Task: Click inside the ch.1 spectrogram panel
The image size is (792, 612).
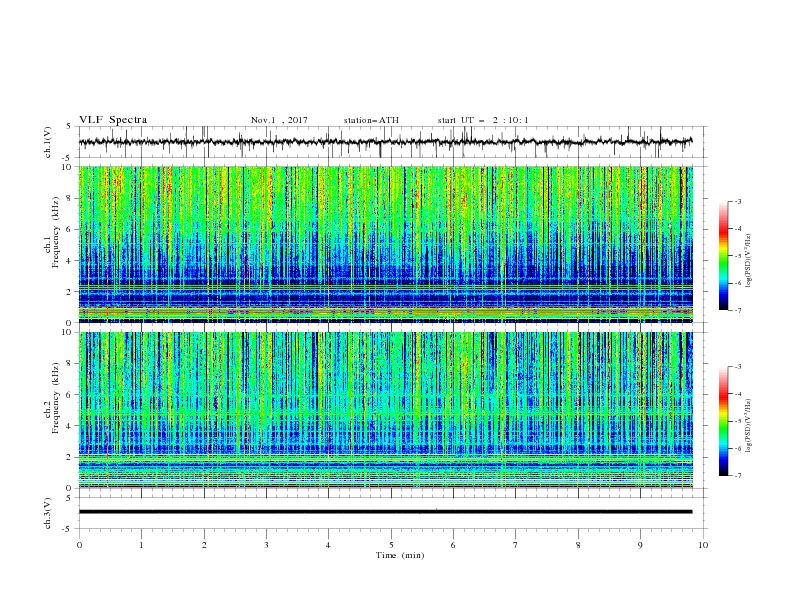Action: tap(386, 244)
